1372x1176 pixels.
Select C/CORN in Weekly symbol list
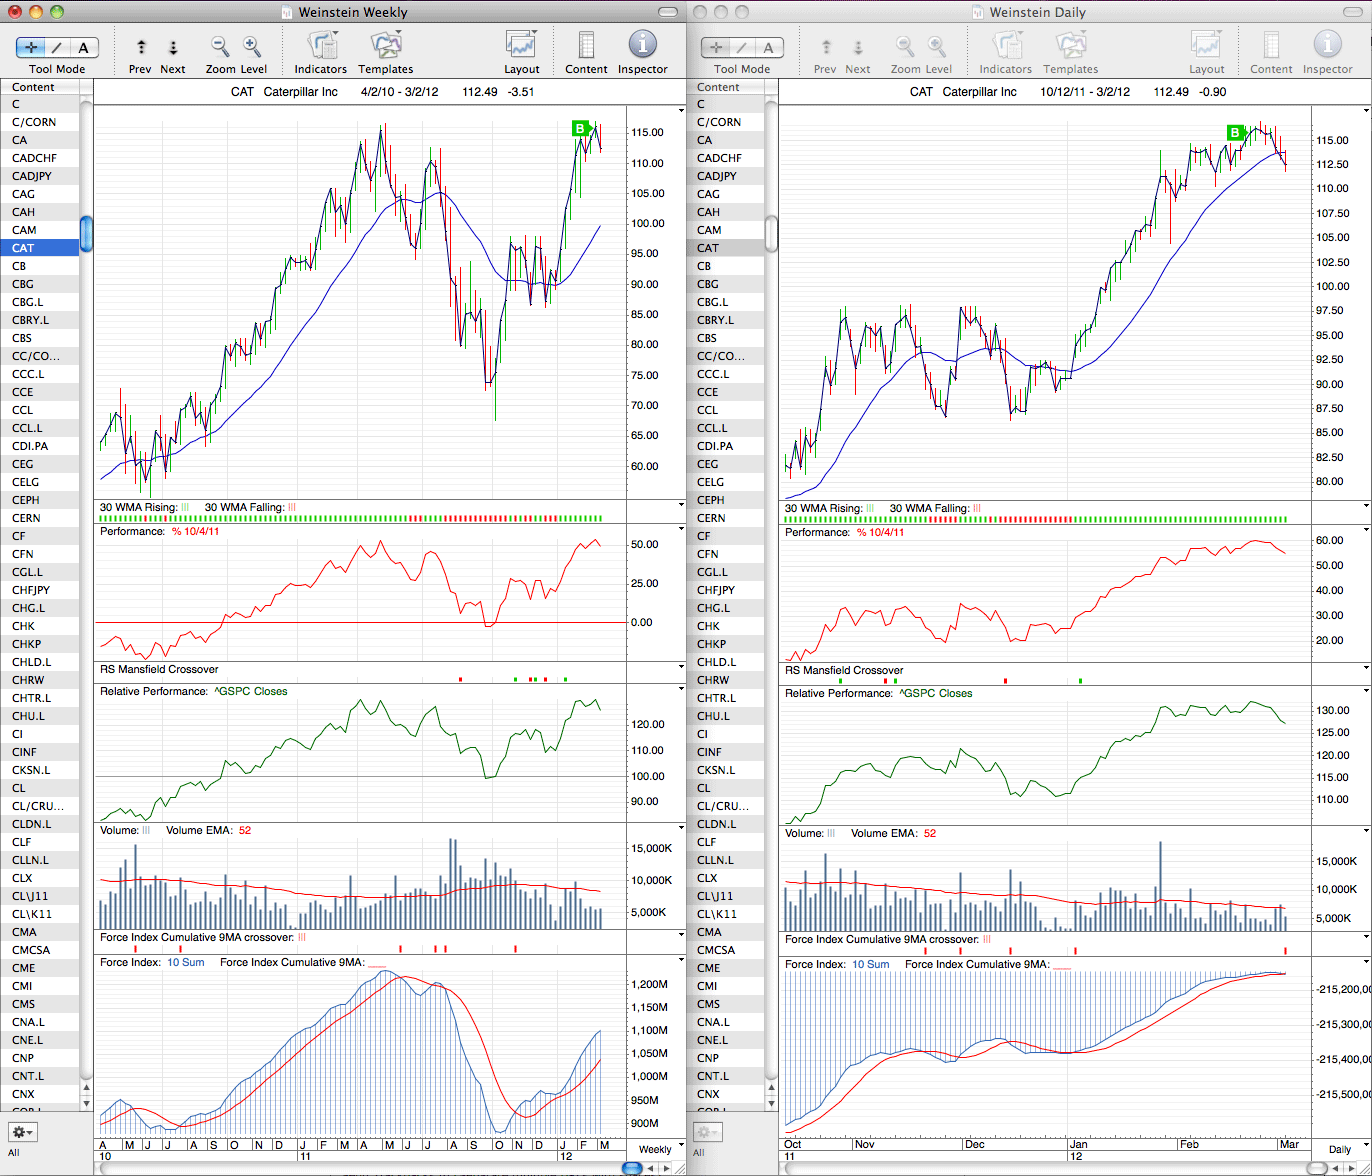coord(40,122)
